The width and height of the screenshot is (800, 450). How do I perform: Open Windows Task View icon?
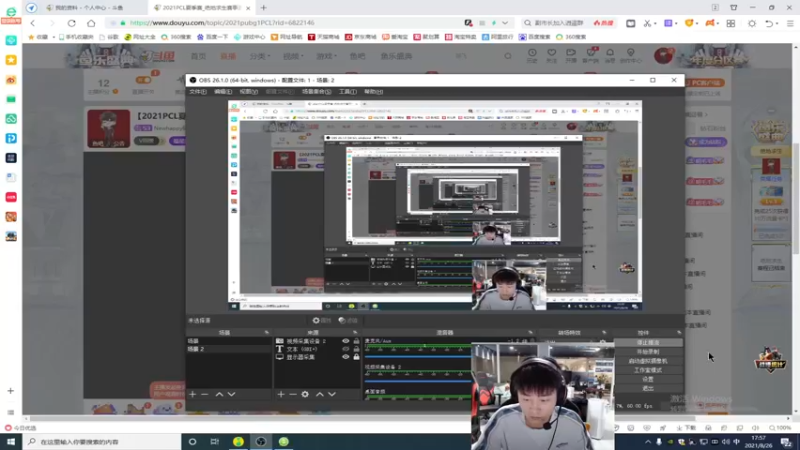pyautogui.click(x=215, y=441)
